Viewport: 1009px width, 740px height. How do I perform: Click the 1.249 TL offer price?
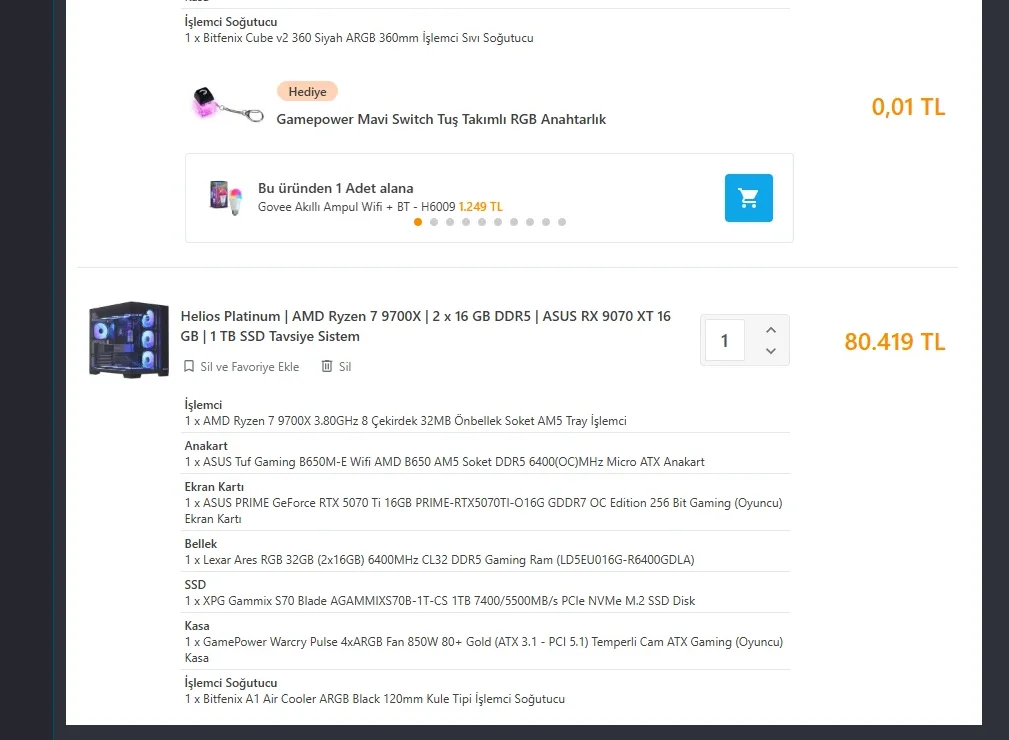coord(481,207)
